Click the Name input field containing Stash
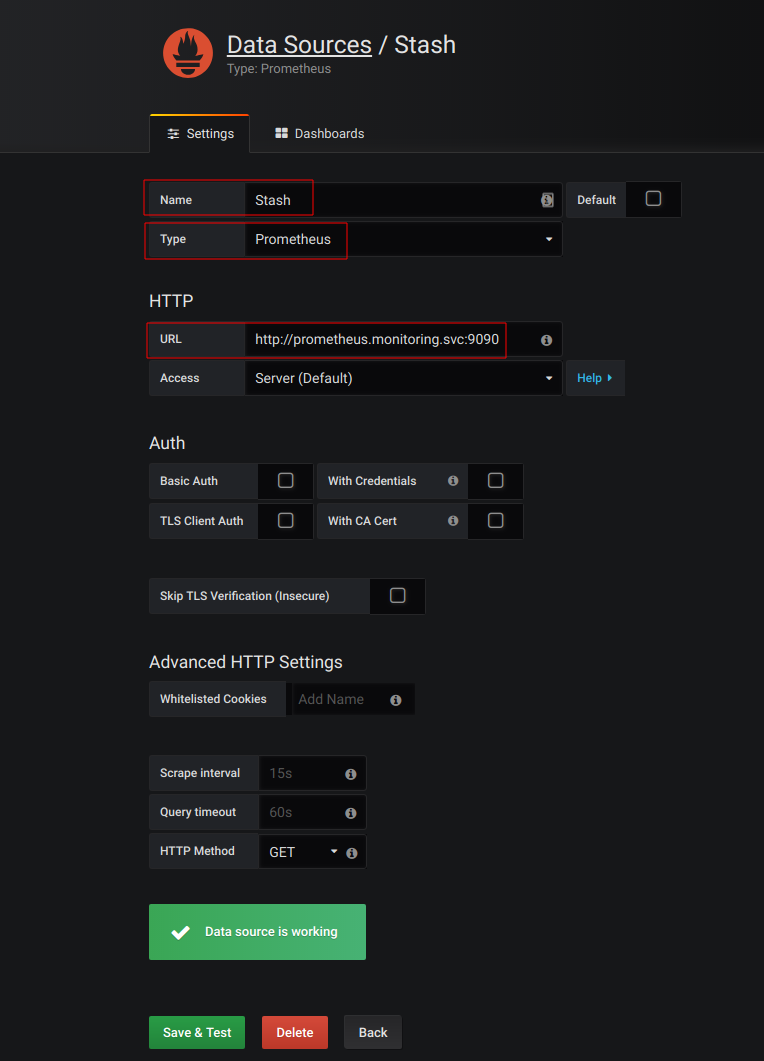Screen dimensions: 764x1061 click(403, 200)
